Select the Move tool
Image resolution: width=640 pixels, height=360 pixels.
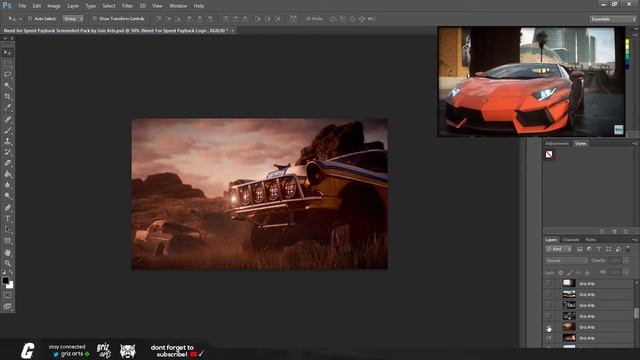tap(7, 53)
